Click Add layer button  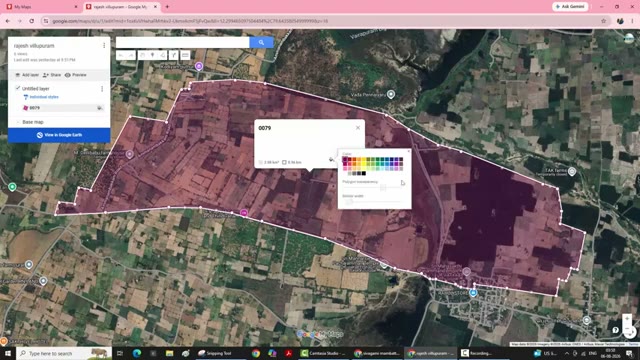coord(27,75)
